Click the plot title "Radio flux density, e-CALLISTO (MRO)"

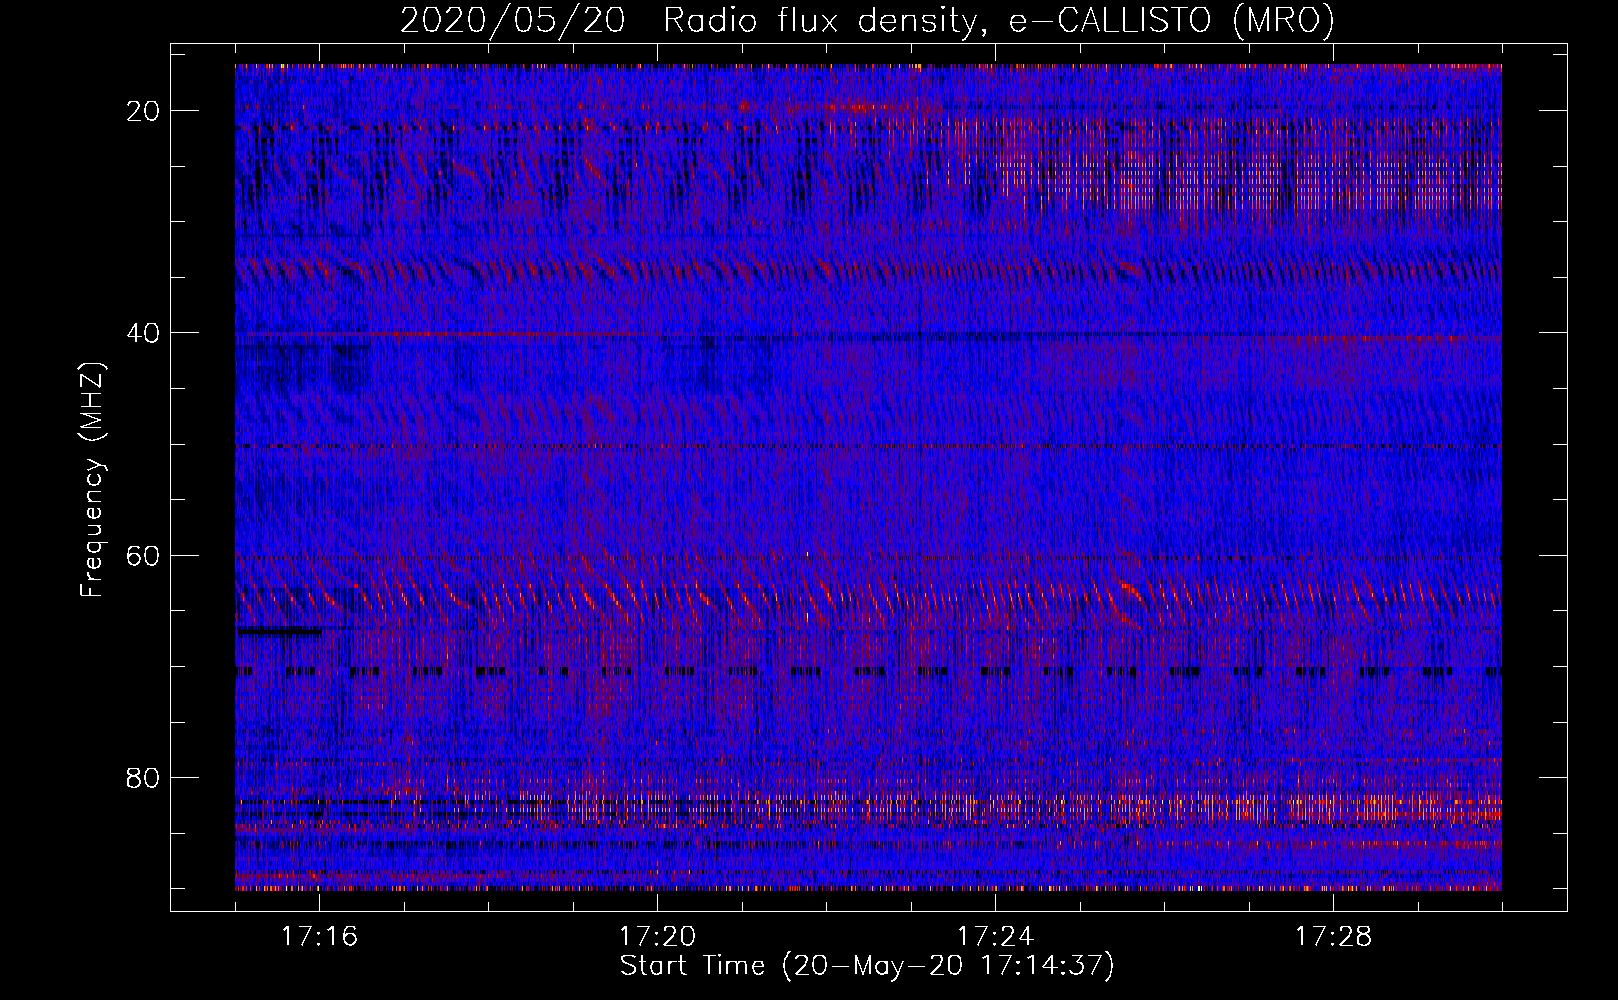999,20
